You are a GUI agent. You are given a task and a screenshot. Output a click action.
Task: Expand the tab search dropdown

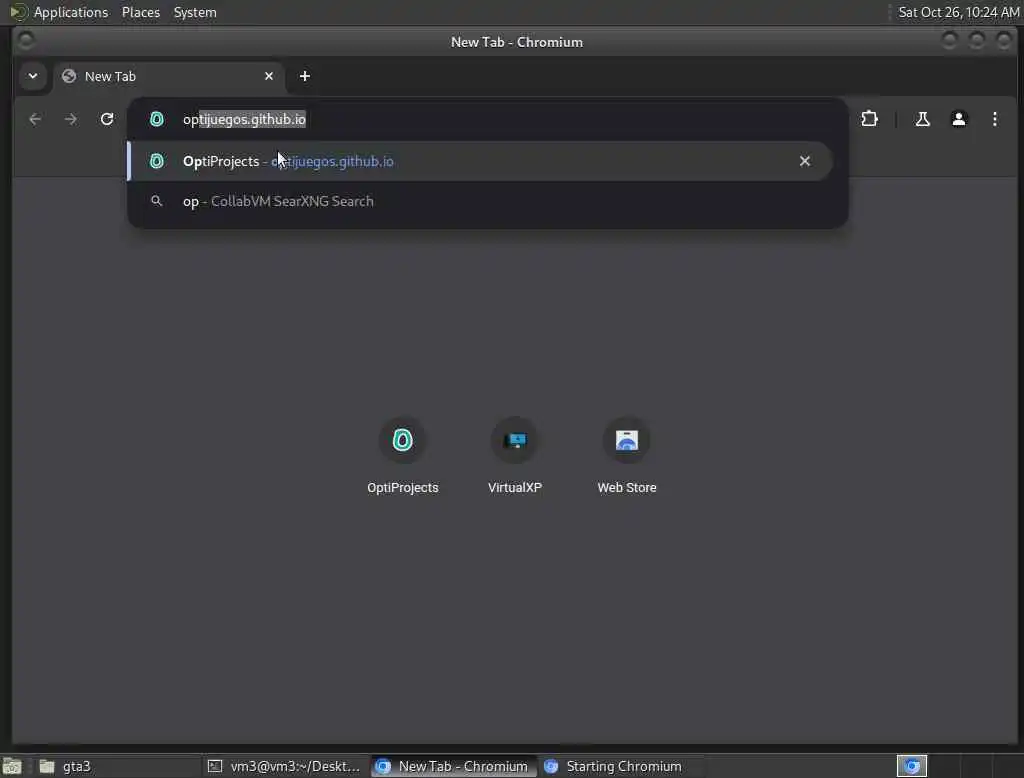pyautogui.click(x=33, y=76)
